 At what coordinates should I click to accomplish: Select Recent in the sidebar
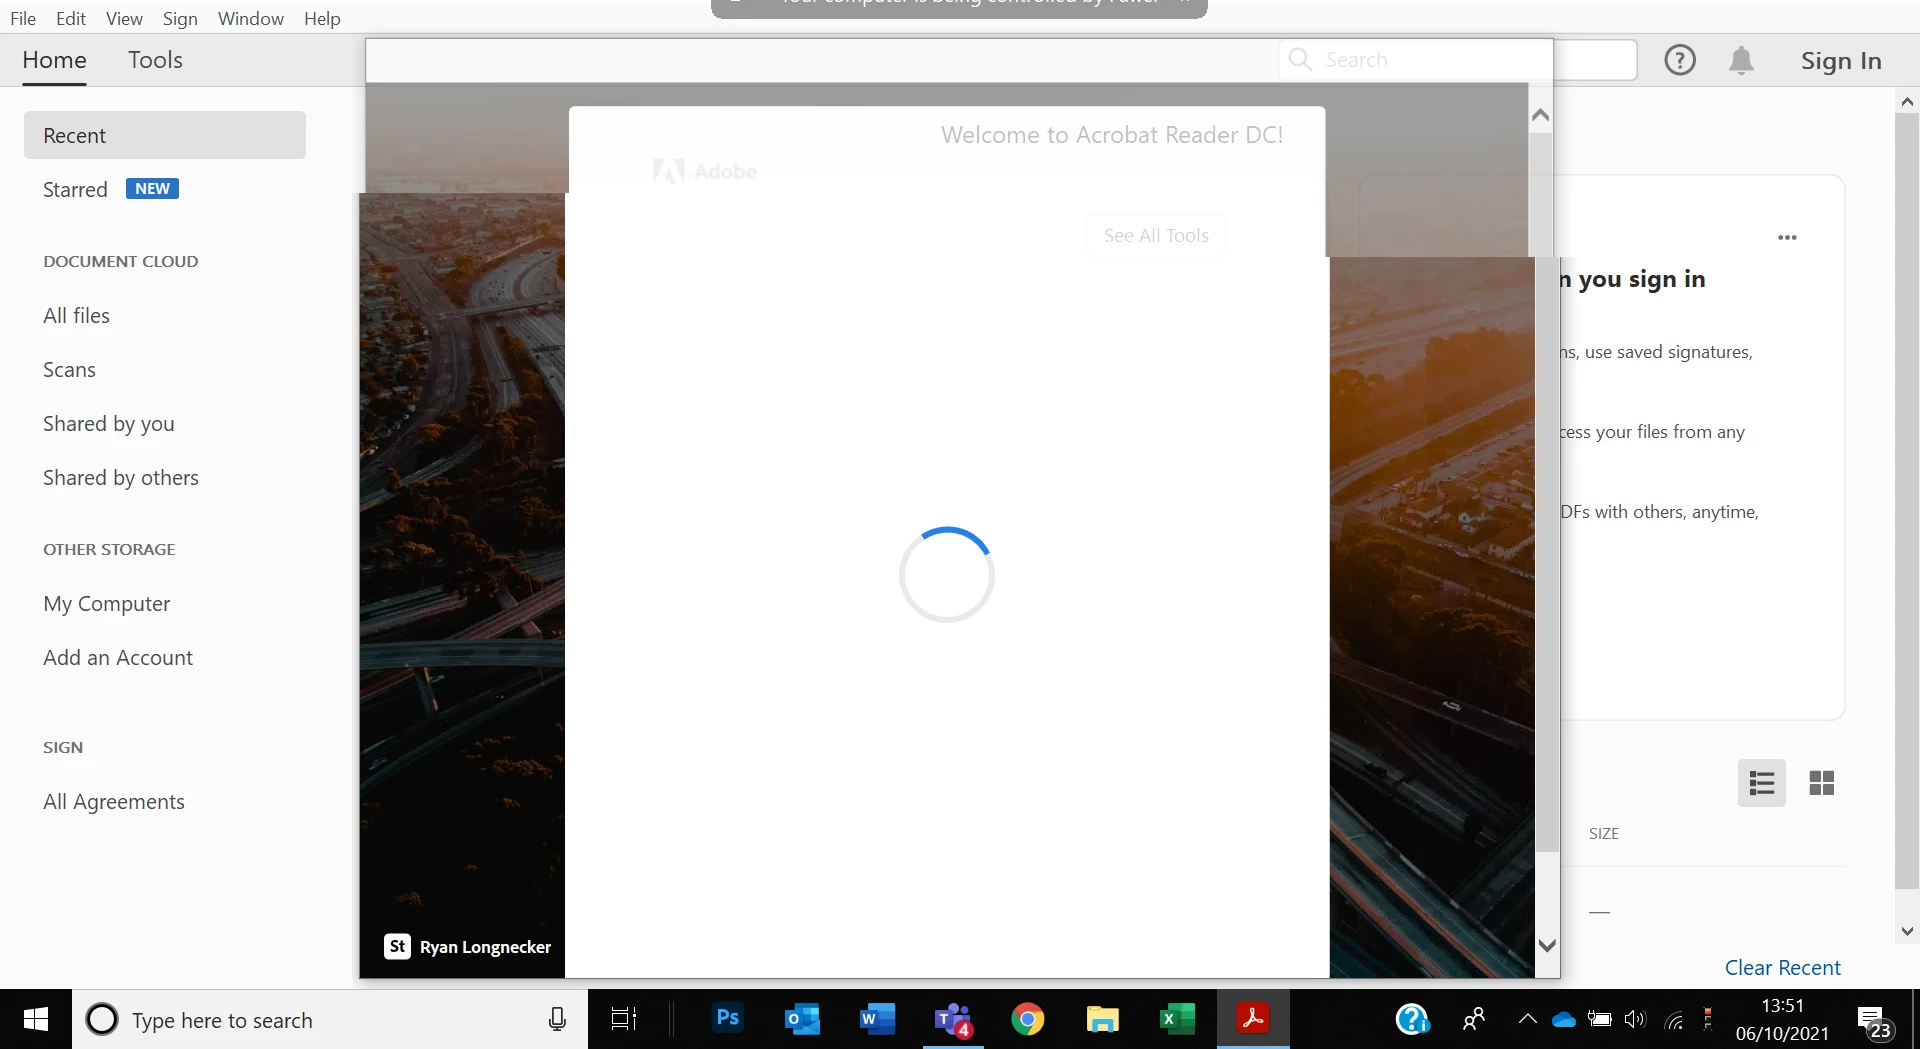click(x=165, y=135)
